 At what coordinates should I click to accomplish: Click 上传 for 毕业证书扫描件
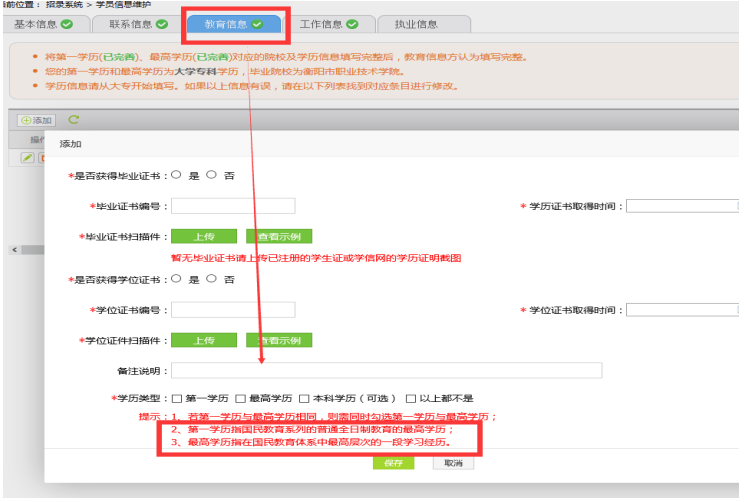click(x=203, y=237)
